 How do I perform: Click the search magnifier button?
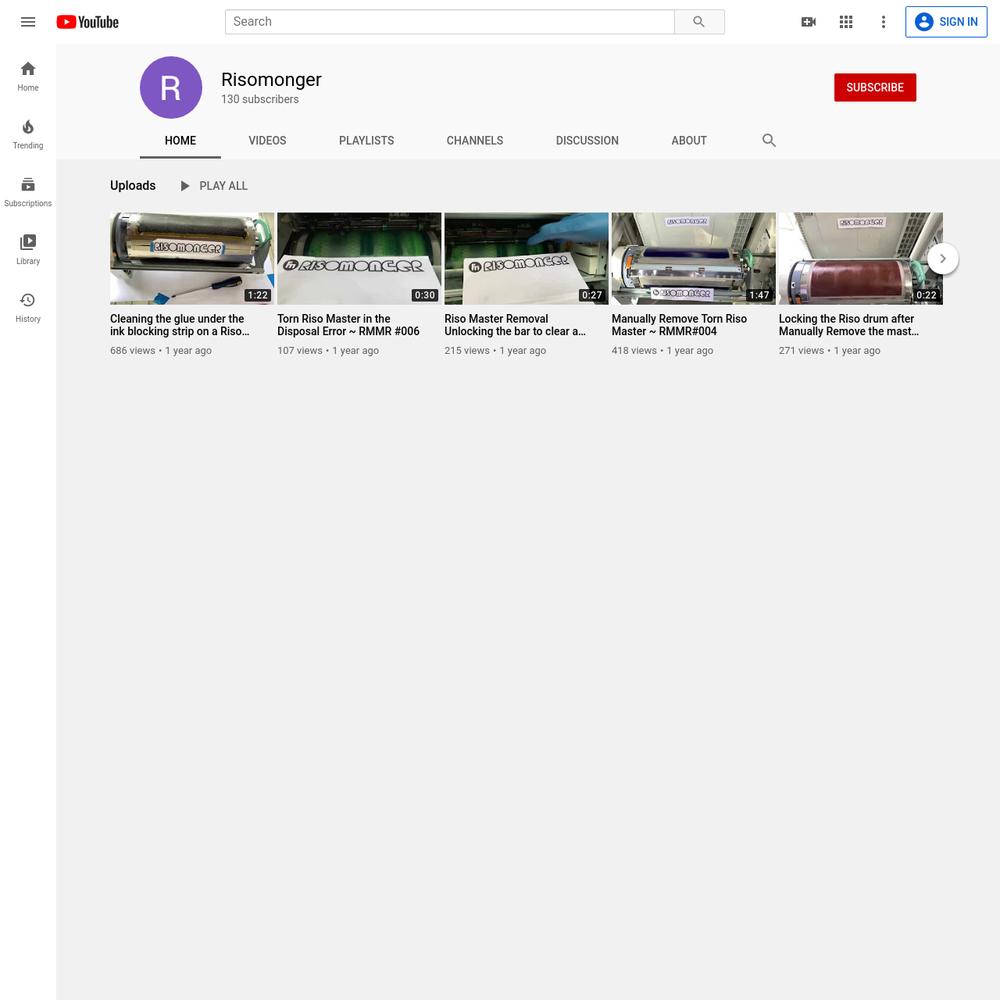point(699,22)
